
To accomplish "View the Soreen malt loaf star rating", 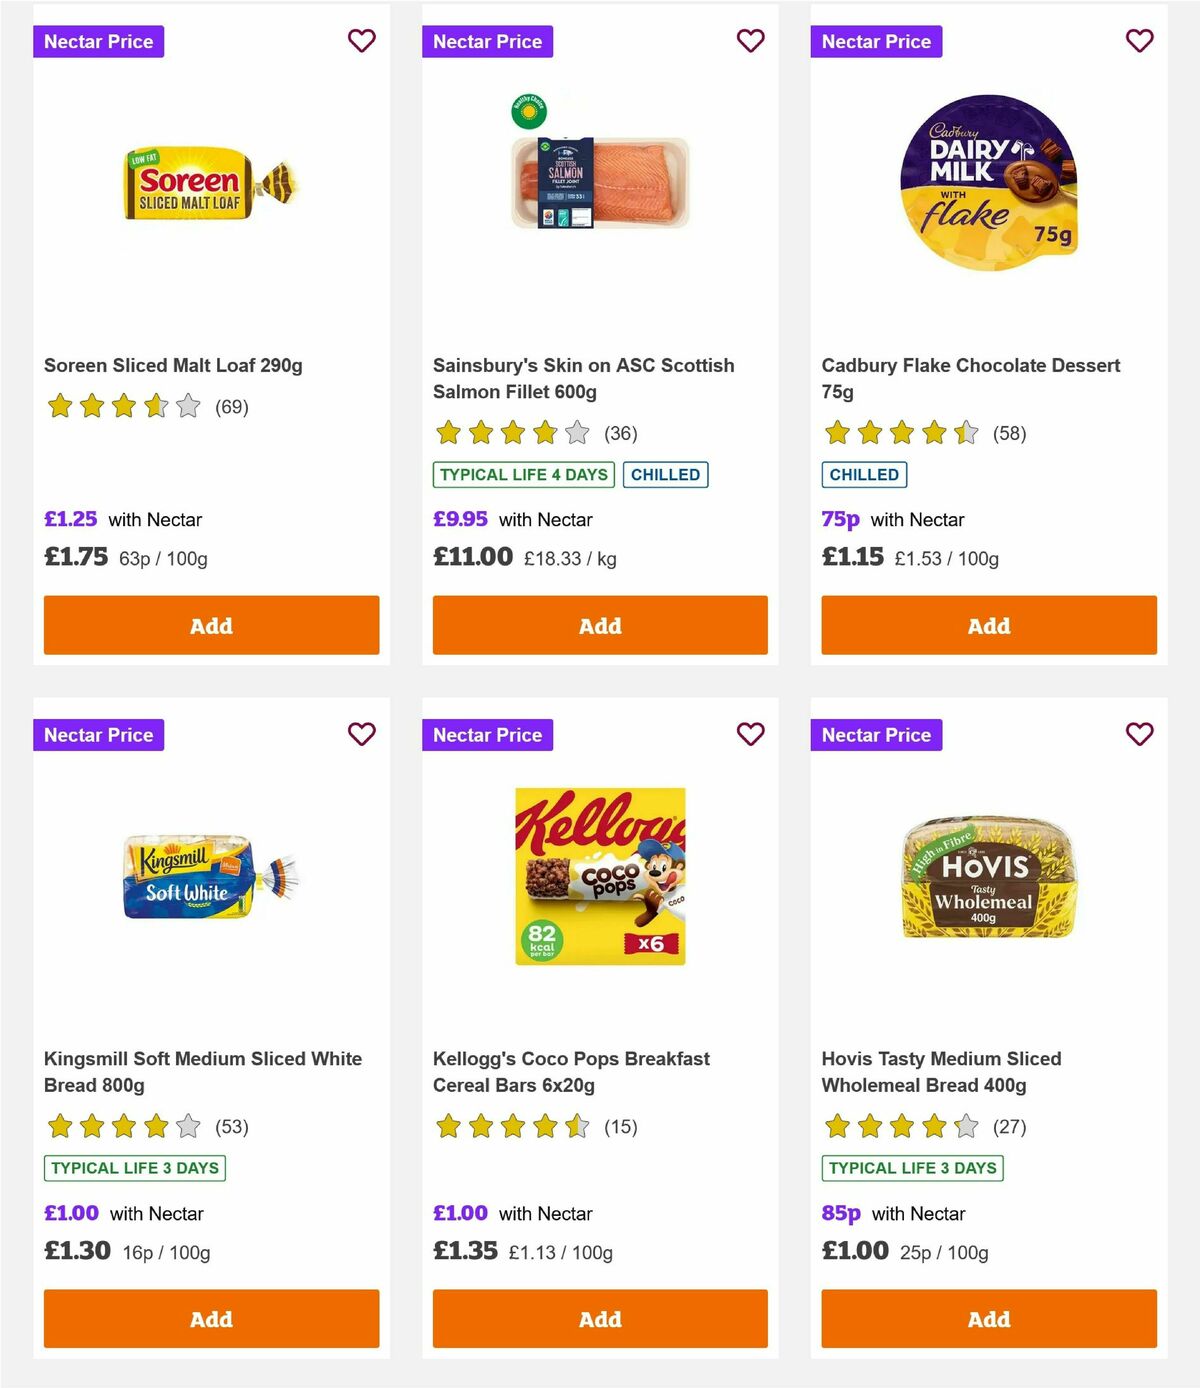I will pyautogui.click(x=123, y=406).
